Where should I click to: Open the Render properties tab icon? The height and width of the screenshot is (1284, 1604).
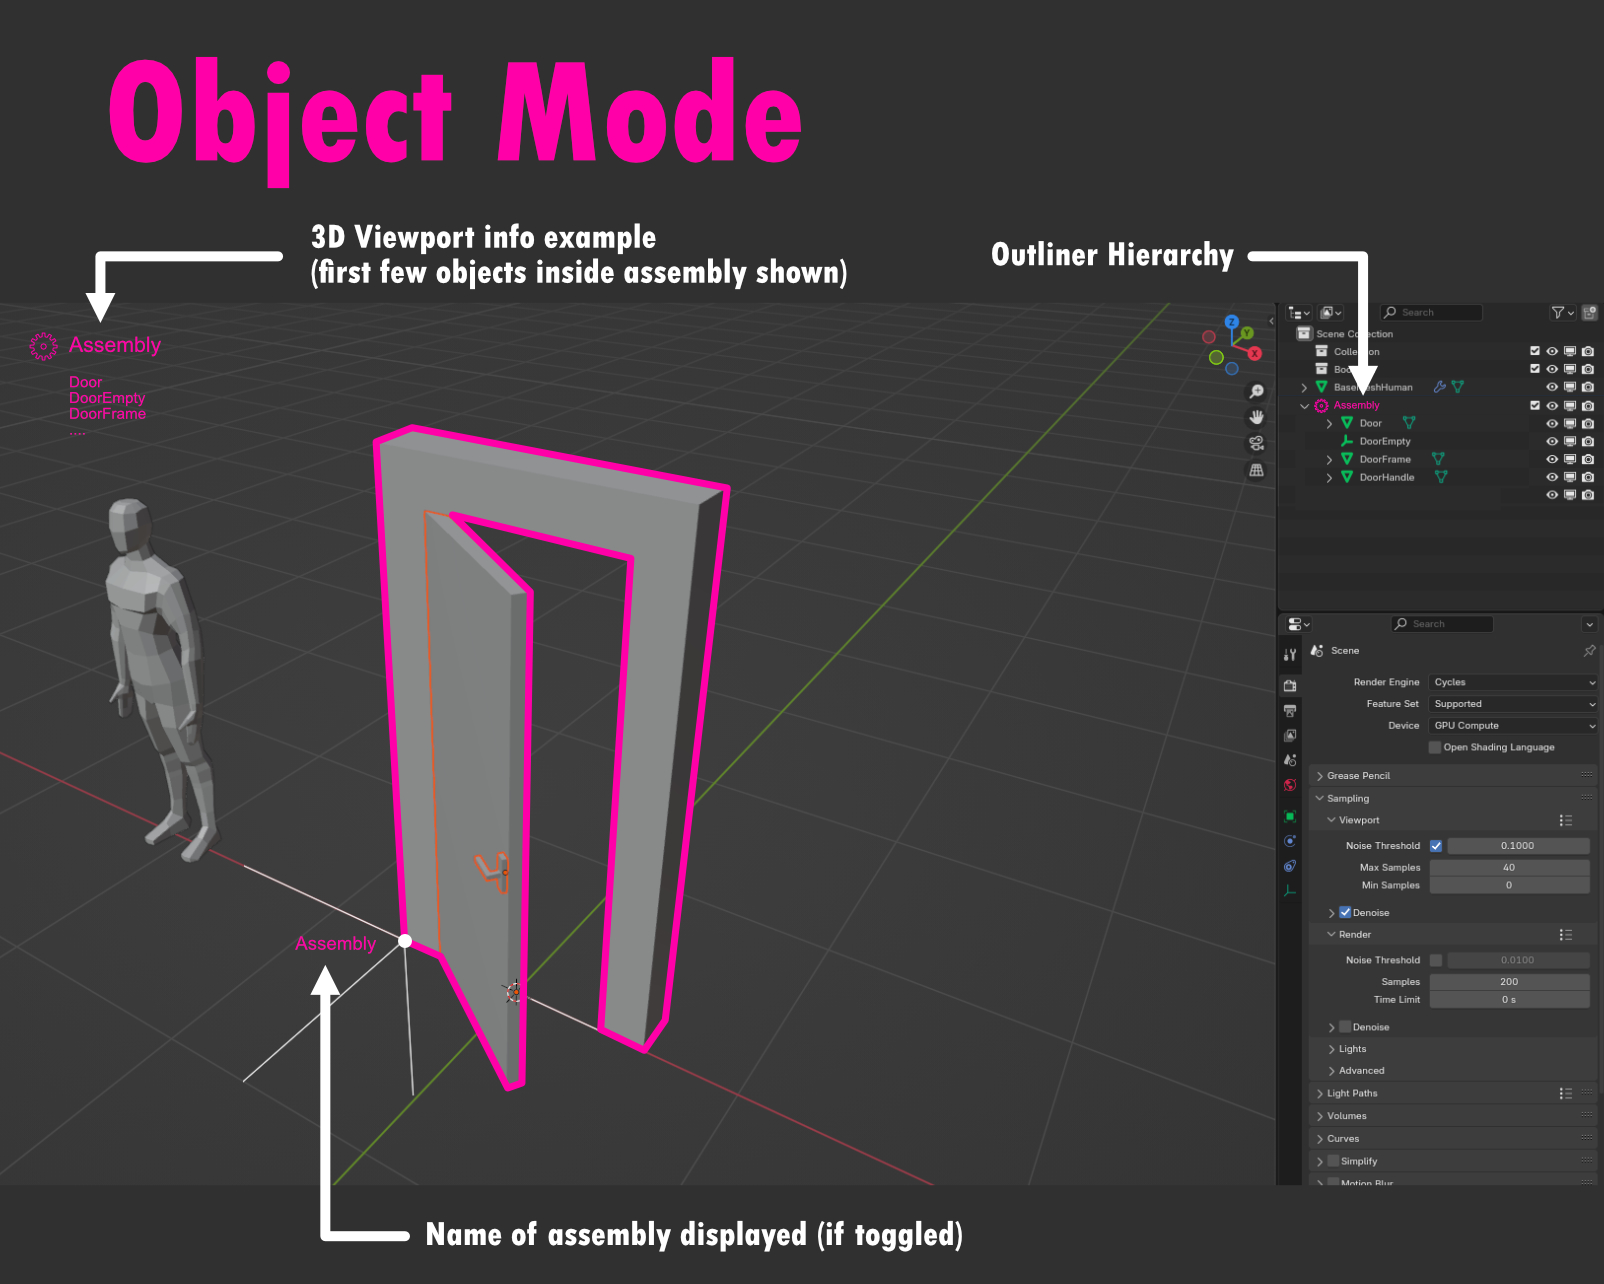(1290, 685)
